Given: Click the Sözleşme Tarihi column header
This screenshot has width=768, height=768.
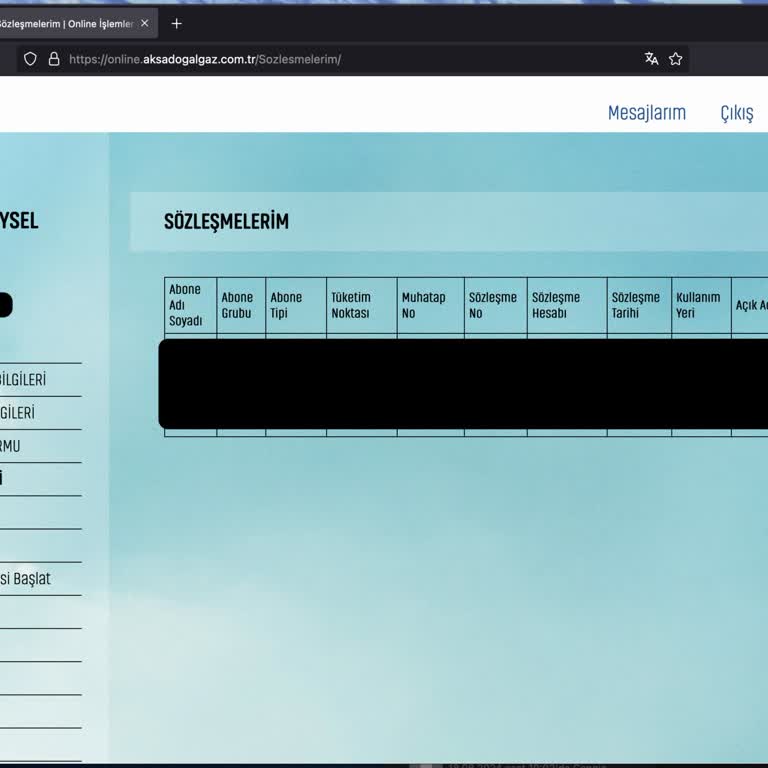Looking at the screenshot, I should (639, 305).
